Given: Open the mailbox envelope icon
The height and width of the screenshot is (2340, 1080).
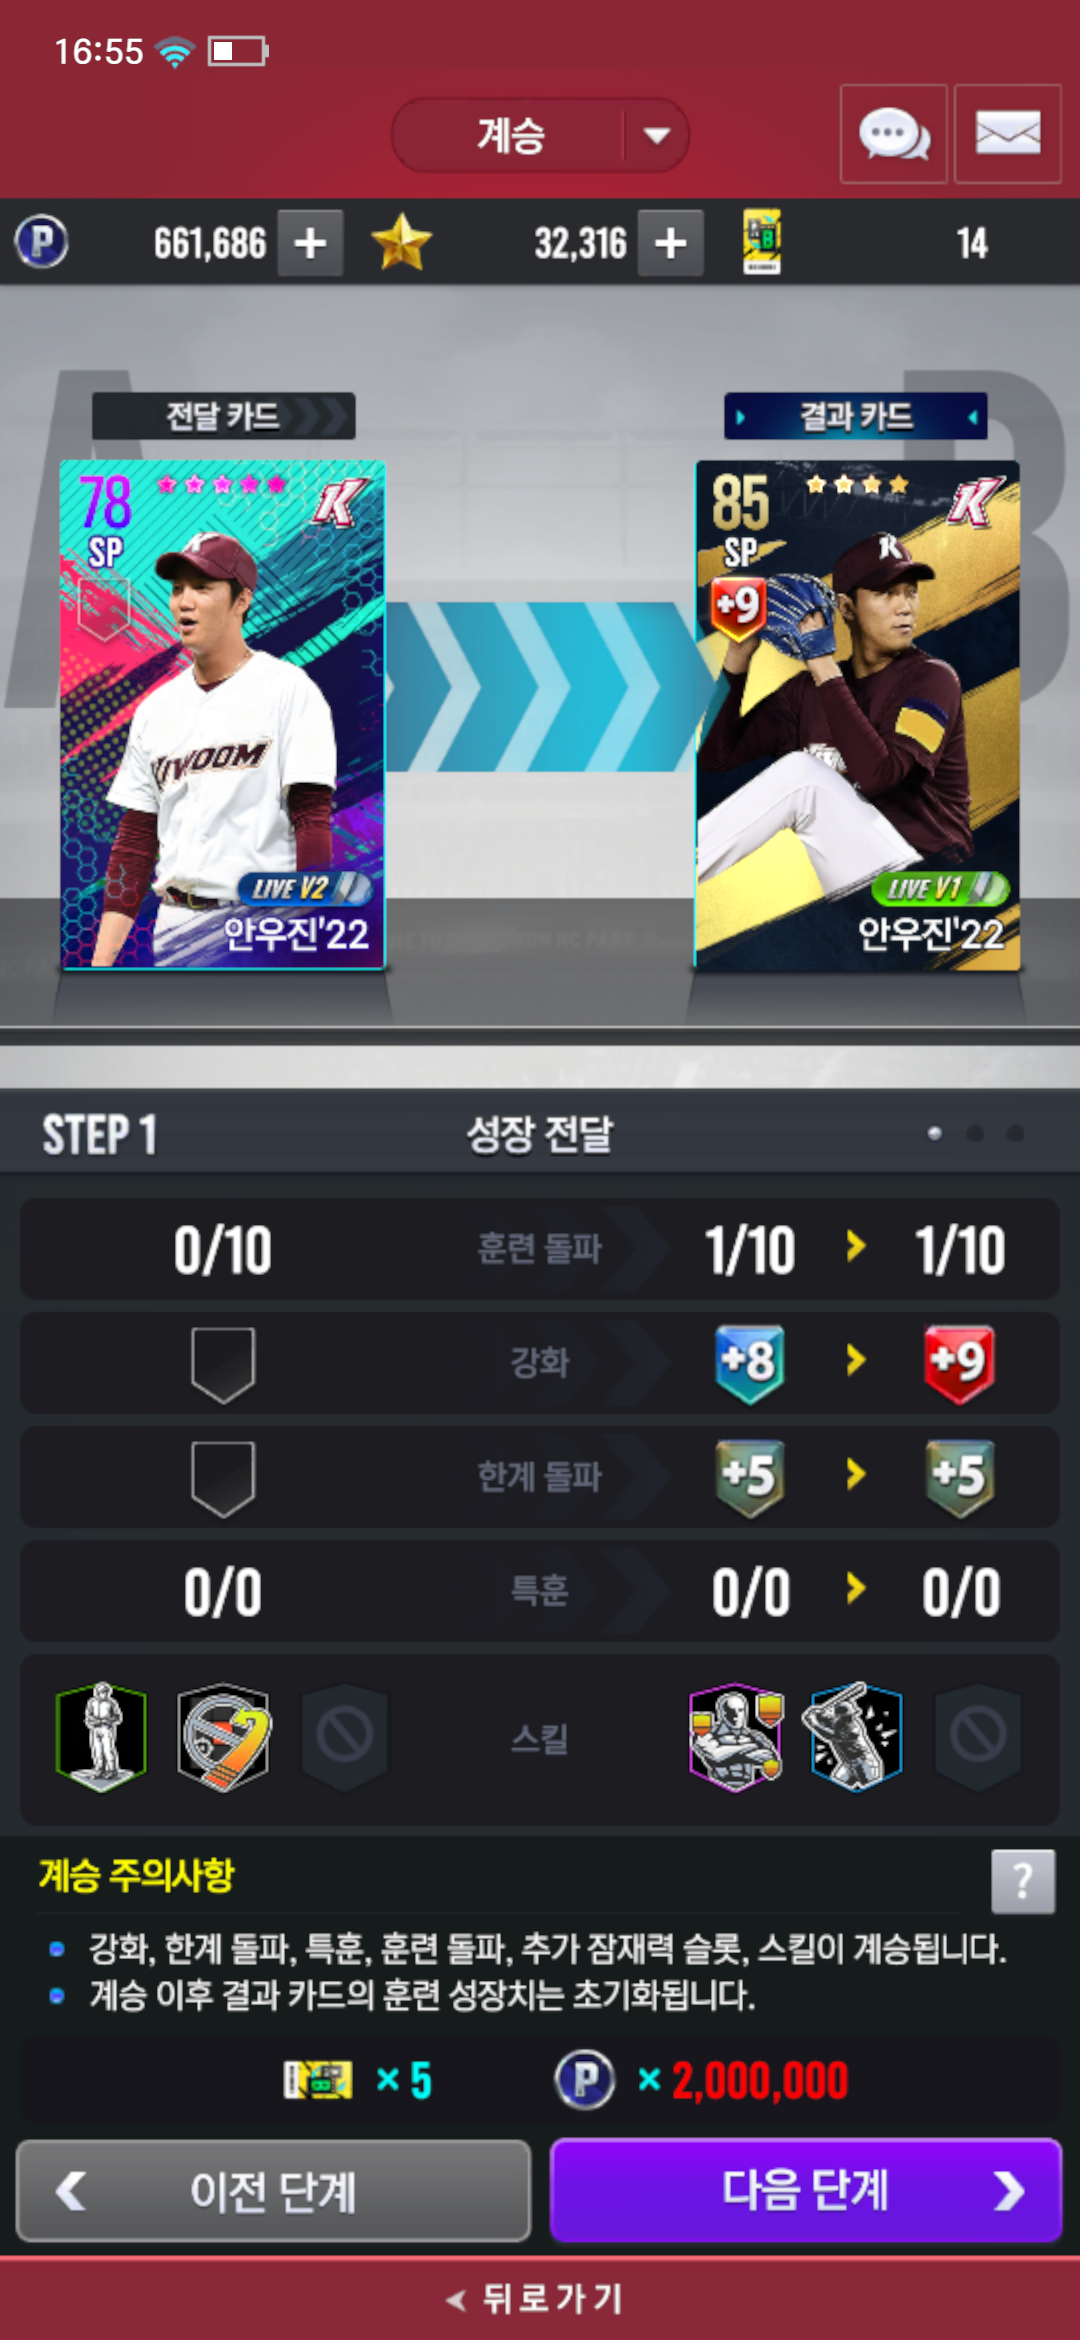Looking at the screenshot, I should coord(1007,134).
